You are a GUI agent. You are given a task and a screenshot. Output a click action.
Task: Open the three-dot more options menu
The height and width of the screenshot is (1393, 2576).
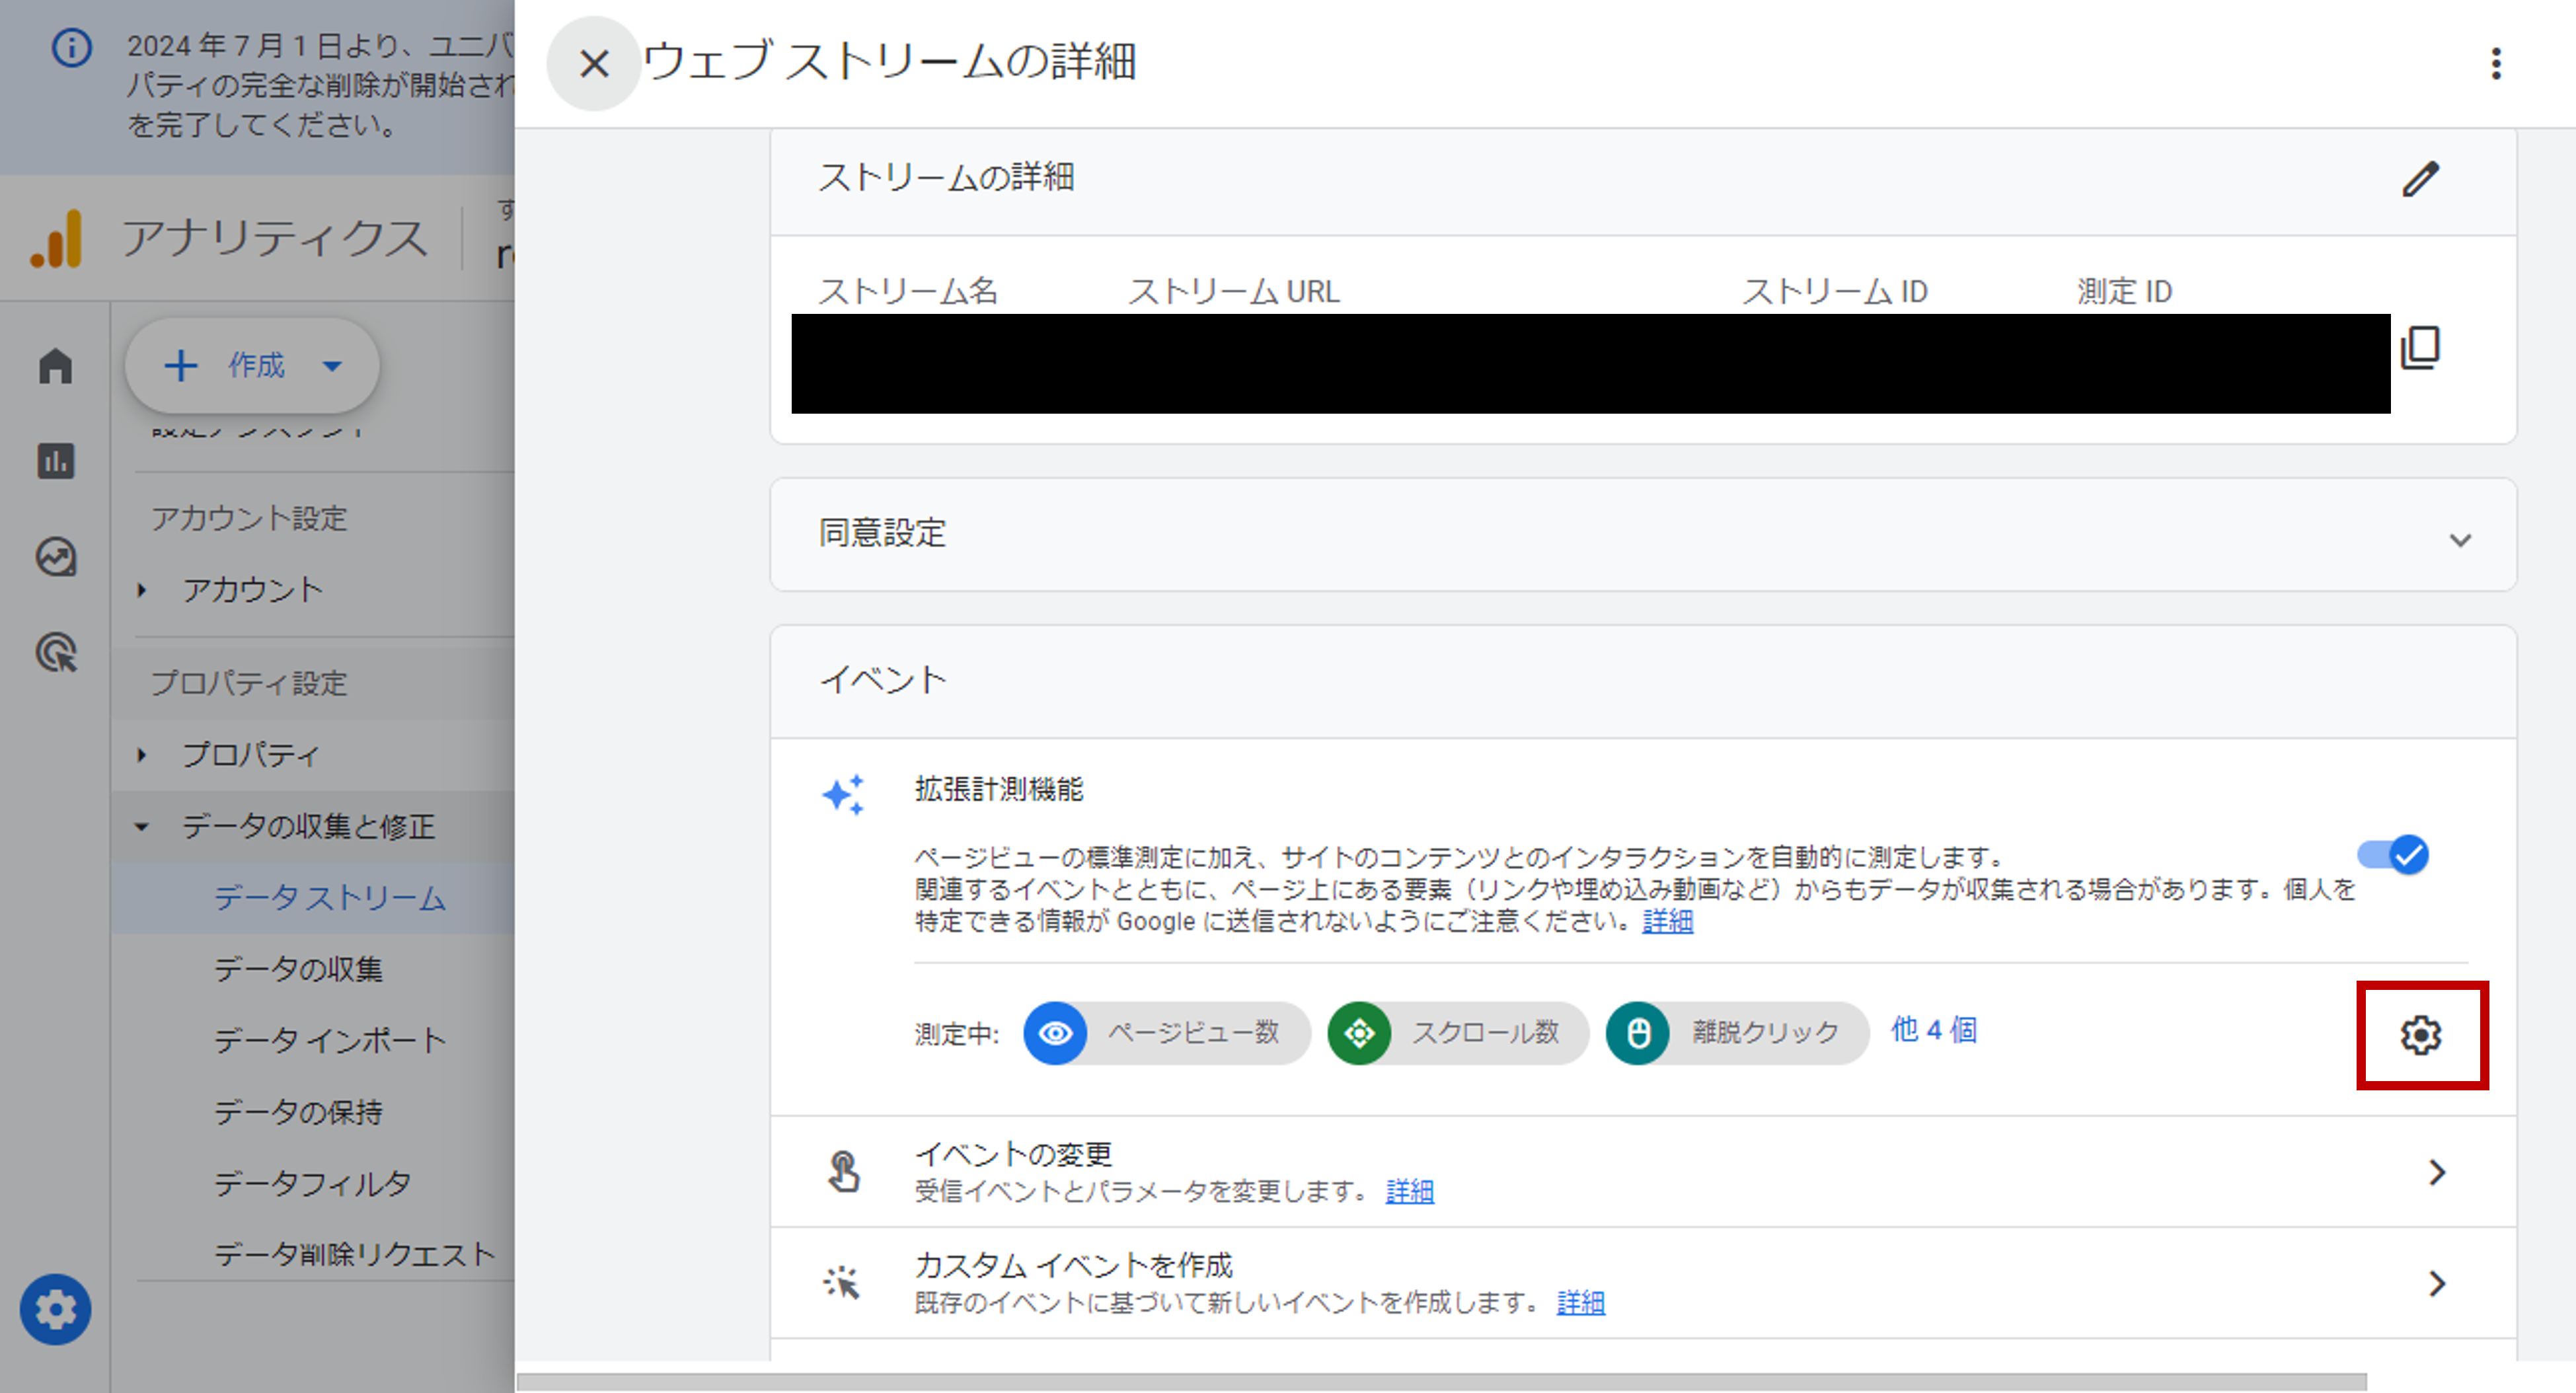coord(2495,64)
